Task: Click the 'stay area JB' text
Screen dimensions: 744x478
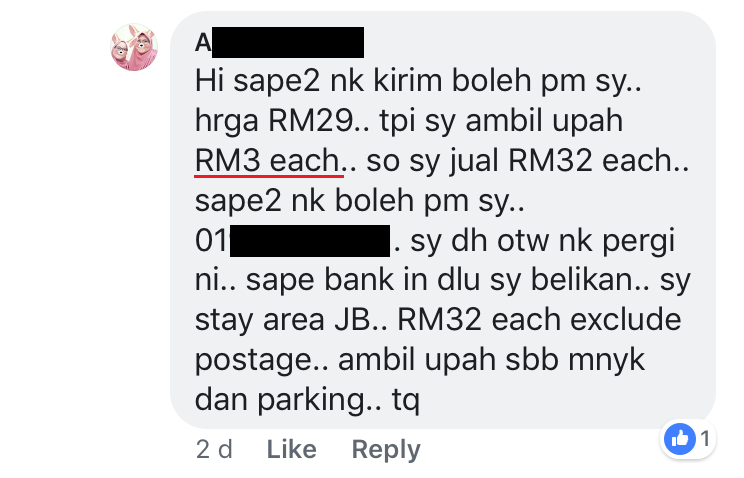Action: pos(283,320)
